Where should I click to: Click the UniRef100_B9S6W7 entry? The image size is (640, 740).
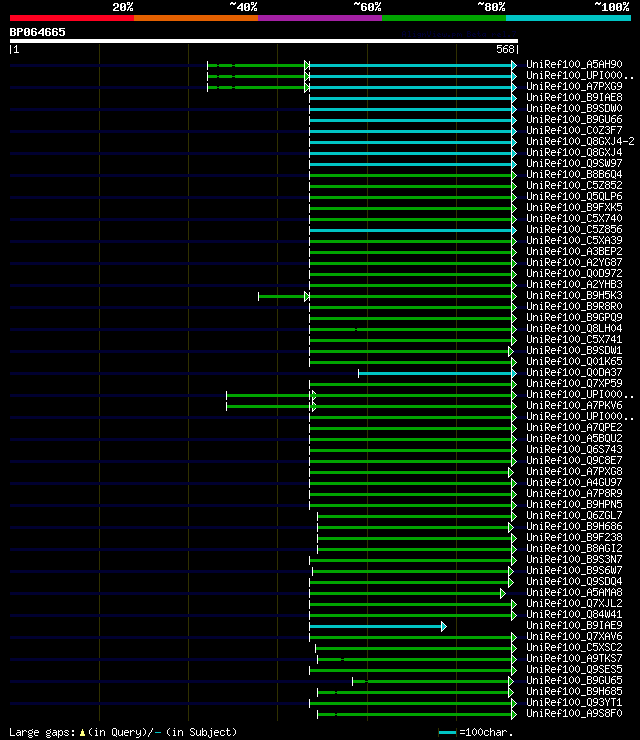tap(574, 571)
